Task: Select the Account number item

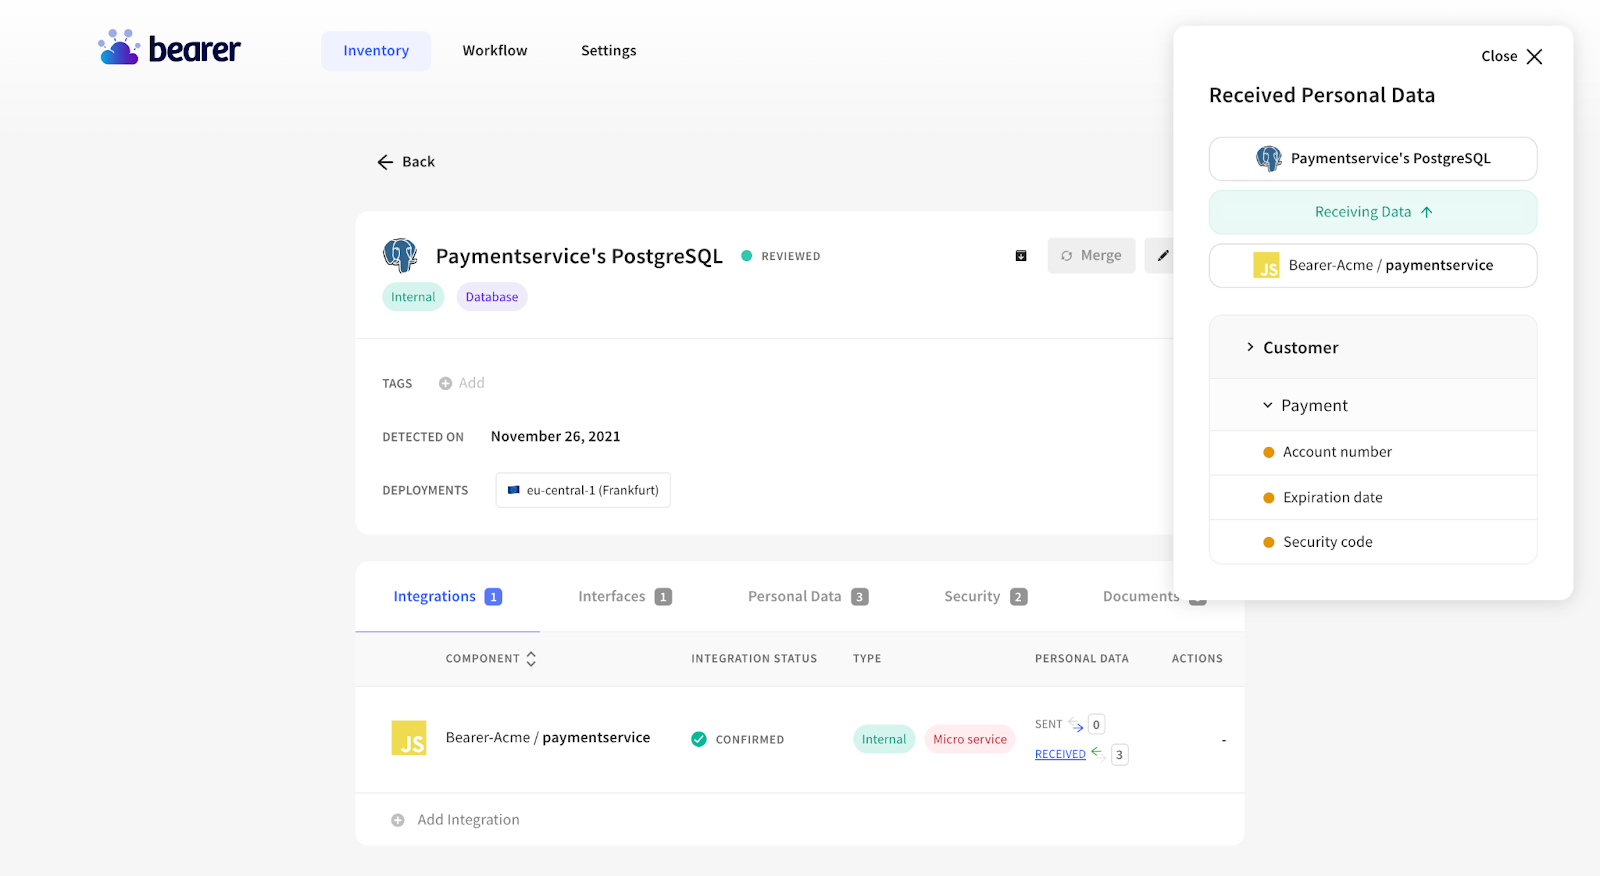Action: 1373,453
